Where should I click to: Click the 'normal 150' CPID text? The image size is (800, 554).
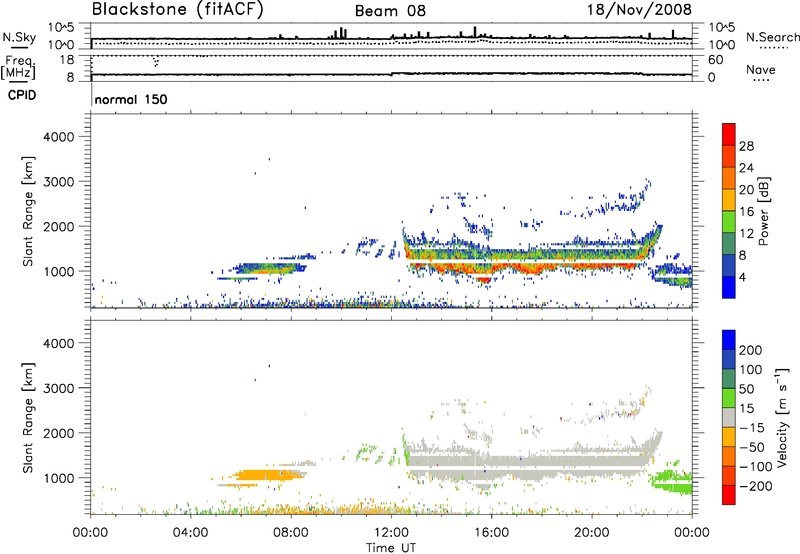[x=131, y=99]
